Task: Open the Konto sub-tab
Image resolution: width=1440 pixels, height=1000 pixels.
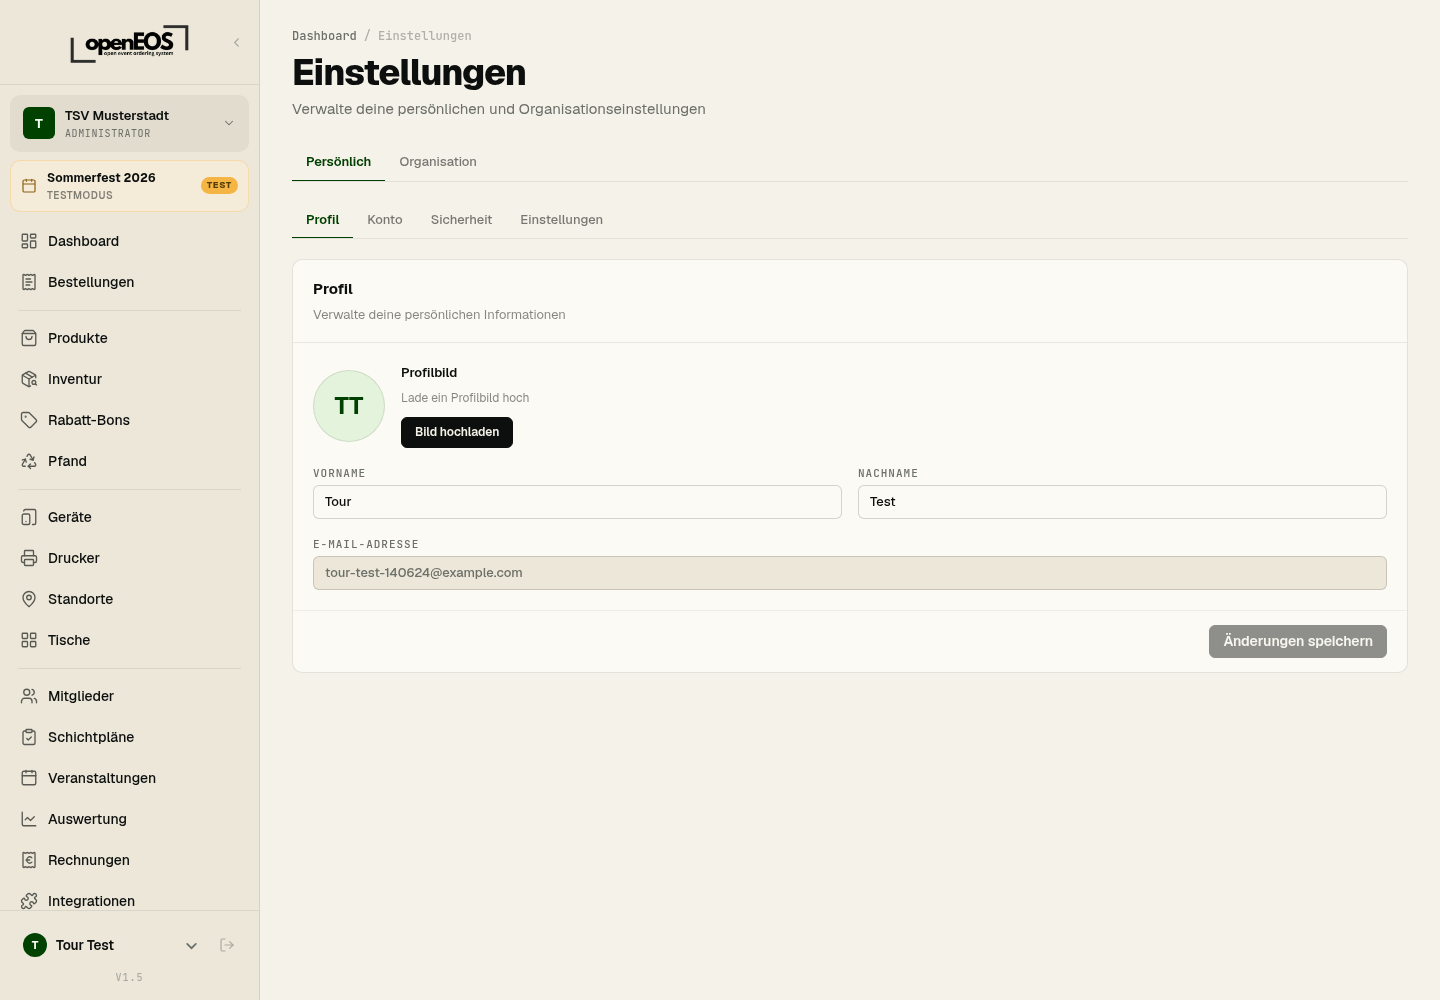Action: [x=385, y=220]
